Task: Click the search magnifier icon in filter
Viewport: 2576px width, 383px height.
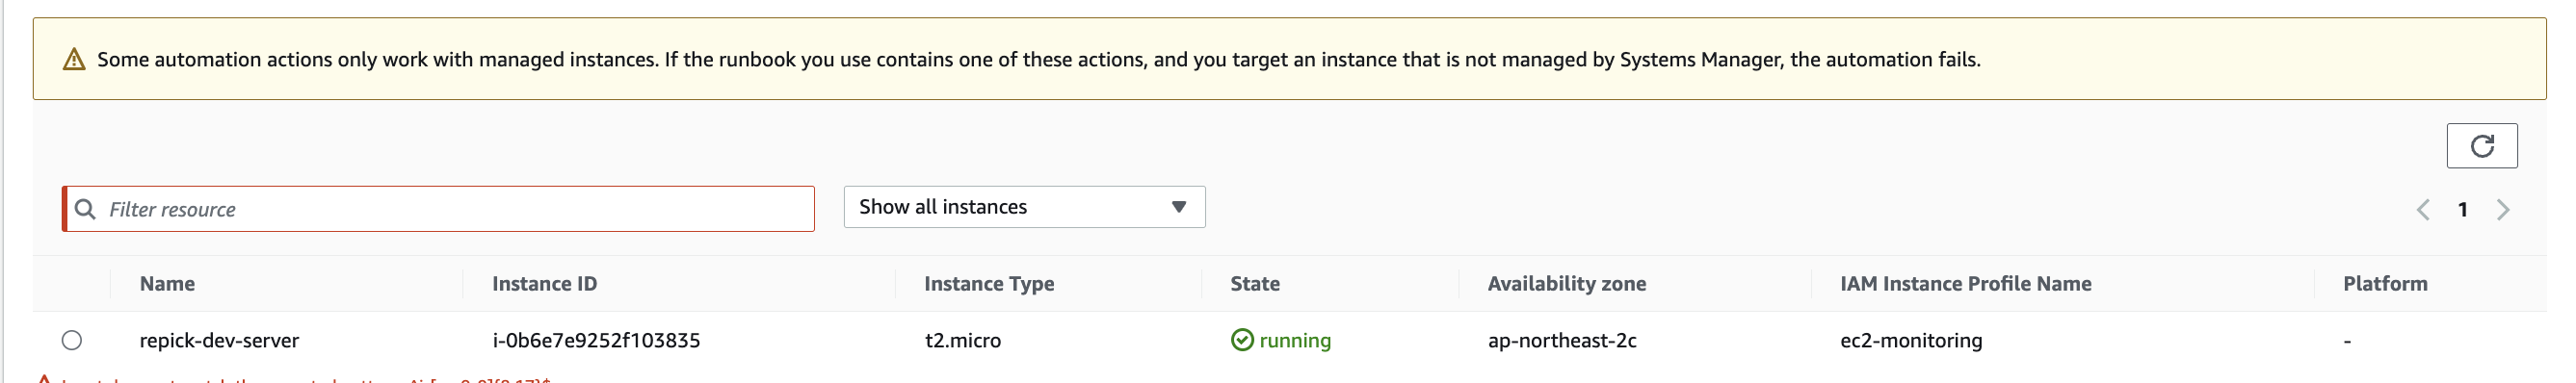Action: click(x=86, y=209)
